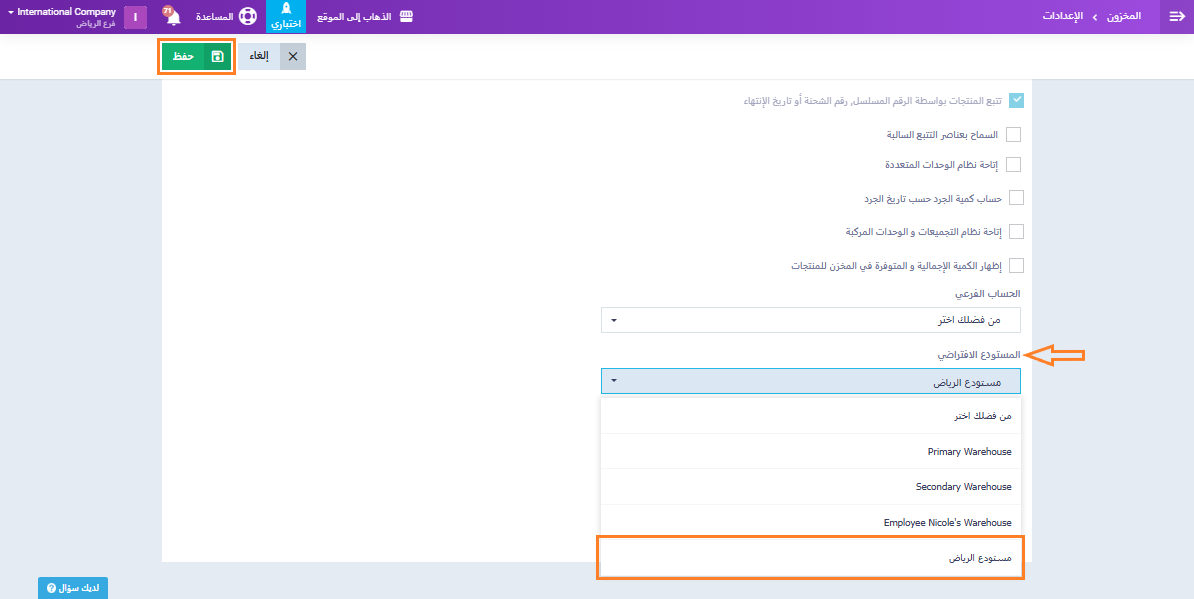The width and height of the screenshot is (1194, 599).
Task: Click the المخزون breadcrumb link
Action: (1125, 17)
